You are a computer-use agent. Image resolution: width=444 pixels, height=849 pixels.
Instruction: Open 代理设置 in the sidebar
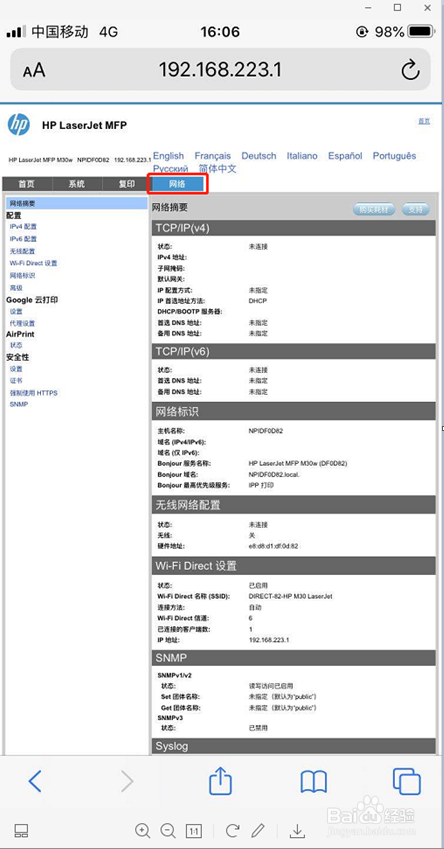click(x=22, y=323)
